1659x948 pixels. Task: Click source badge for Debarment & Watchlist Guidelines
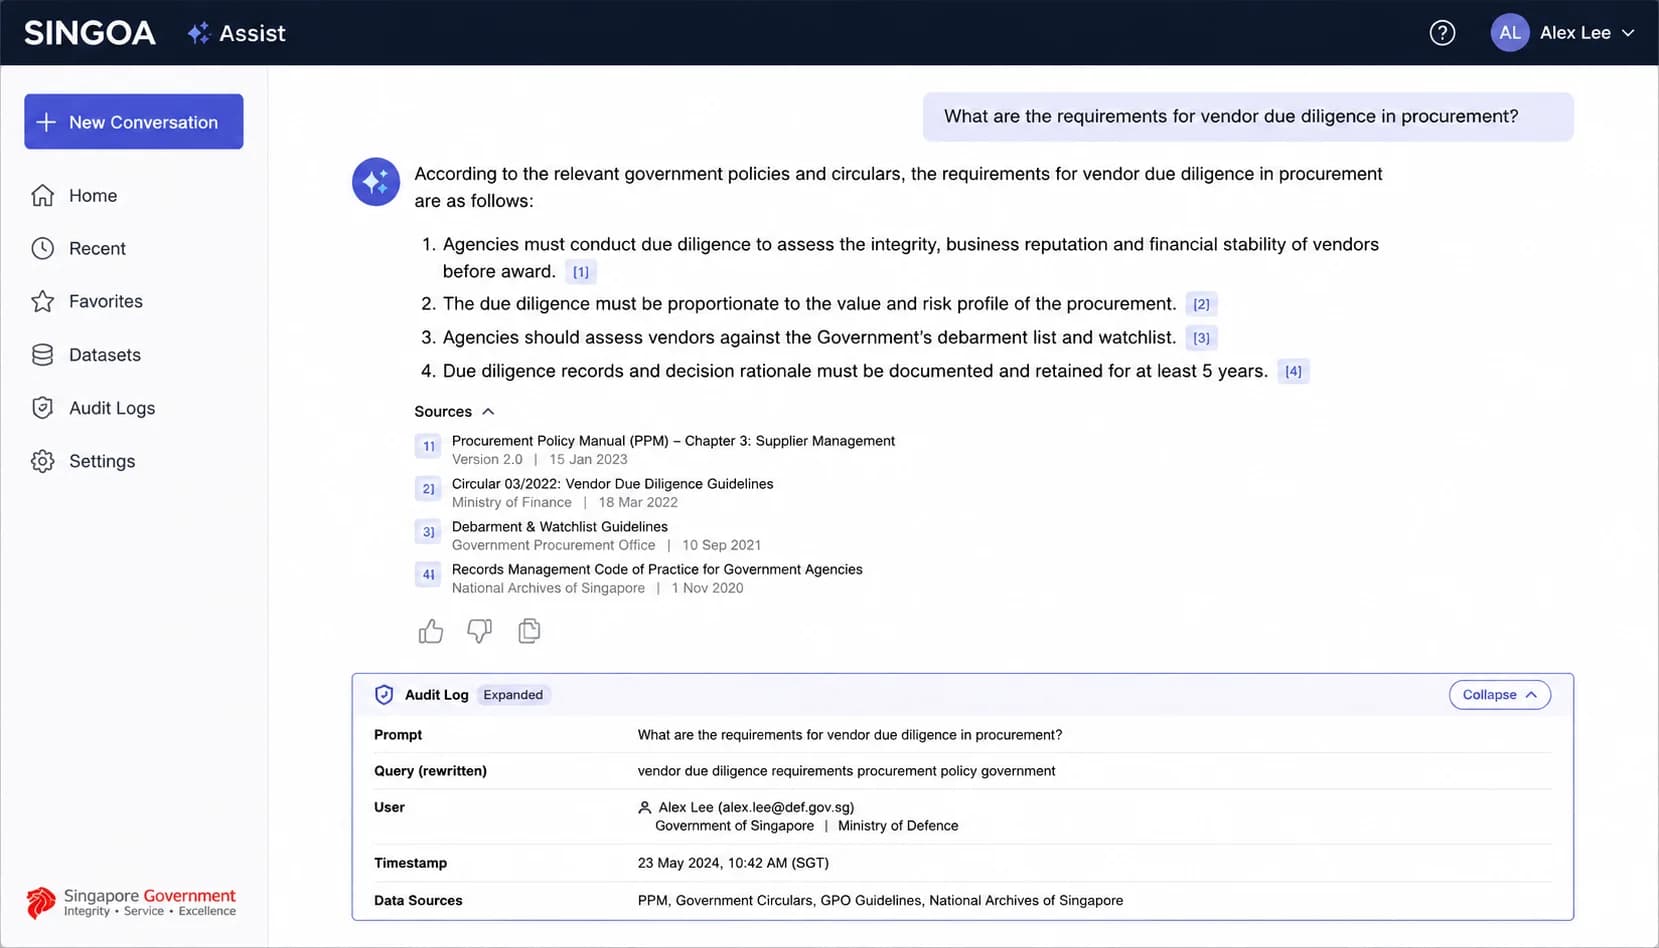coord(428,532)
